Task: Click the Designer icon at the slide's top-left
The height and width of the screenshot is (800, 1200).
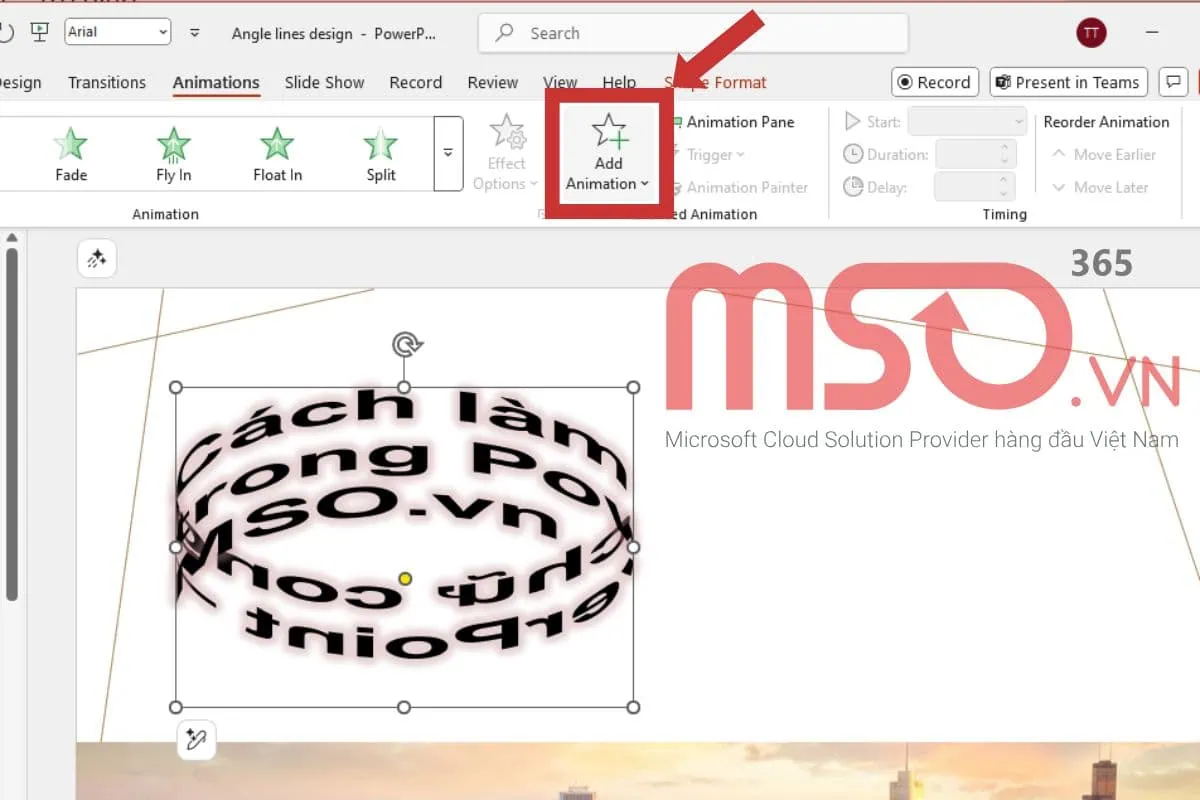Action: [x=97, y=260]
